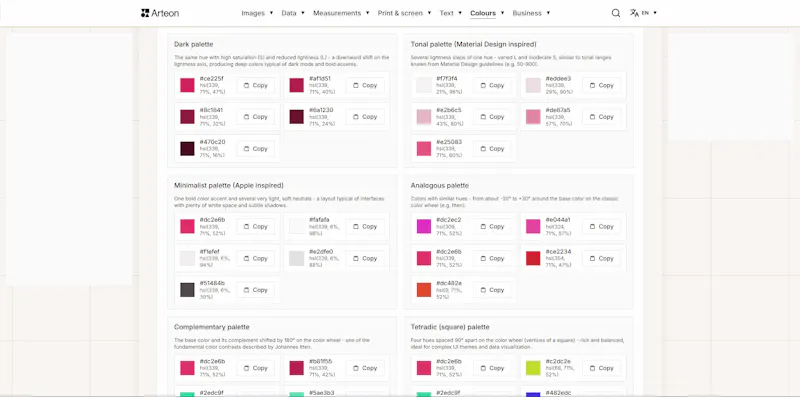Screen dimensions: 800x397
Task: Click the Analogous palette heading
Action: click(x=440, y=185)
